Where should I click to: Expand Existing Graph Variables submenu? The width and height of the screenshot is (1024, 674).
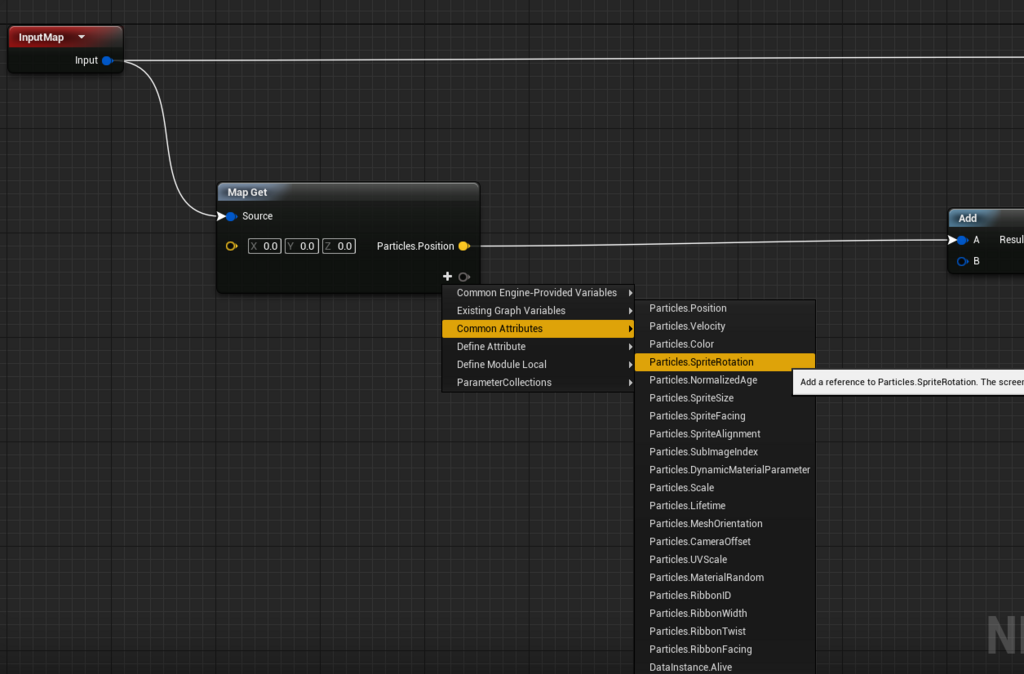[538, 311]
